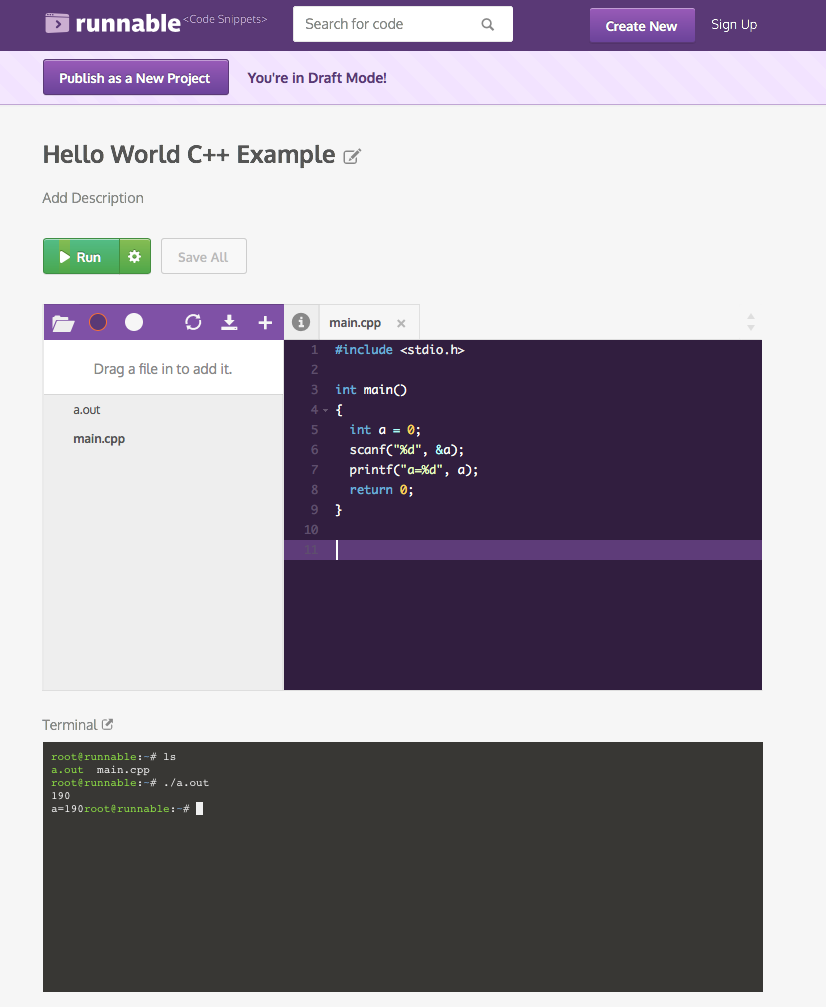Click the edit title pencil icon
The image size is (826, 1007).
tap(352, 156)
